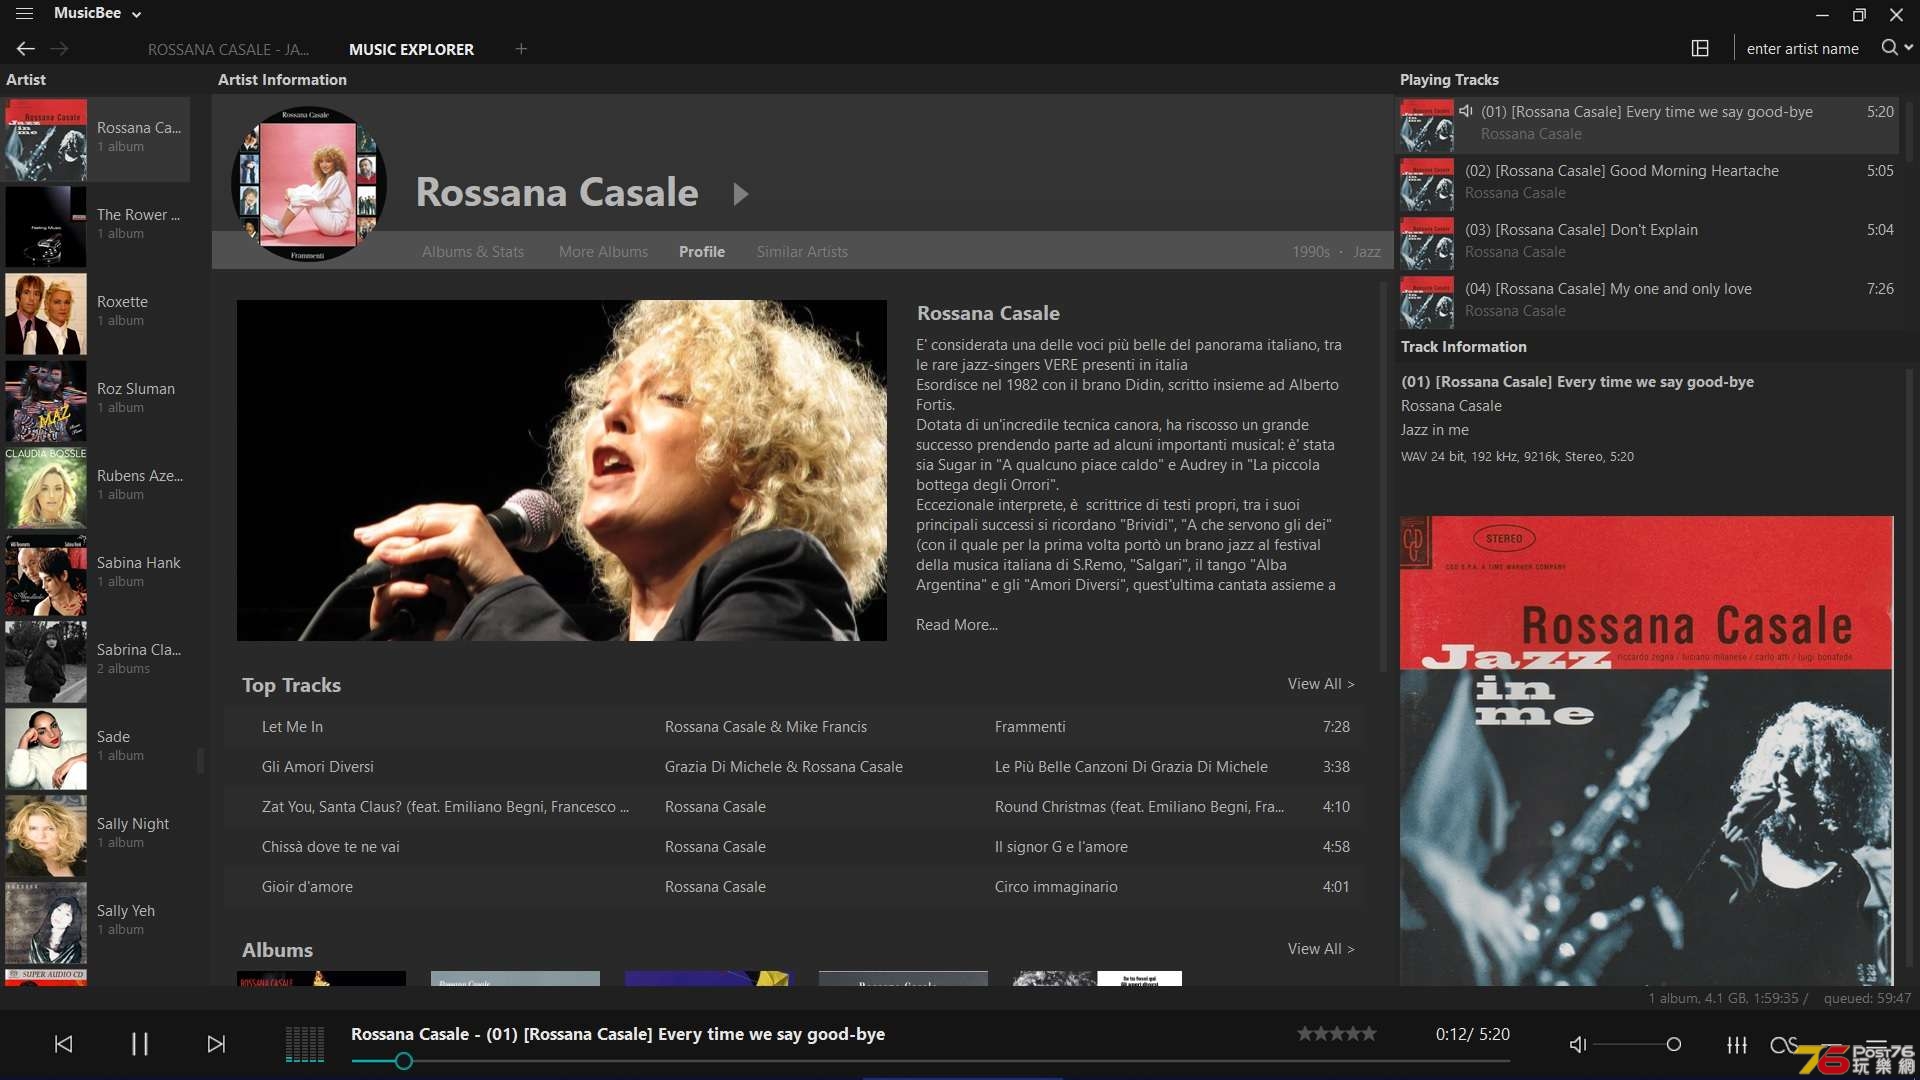Adjust the volume slider knob
The height and width of the screenshot is (1080, 1920).
(1674, 1045)
